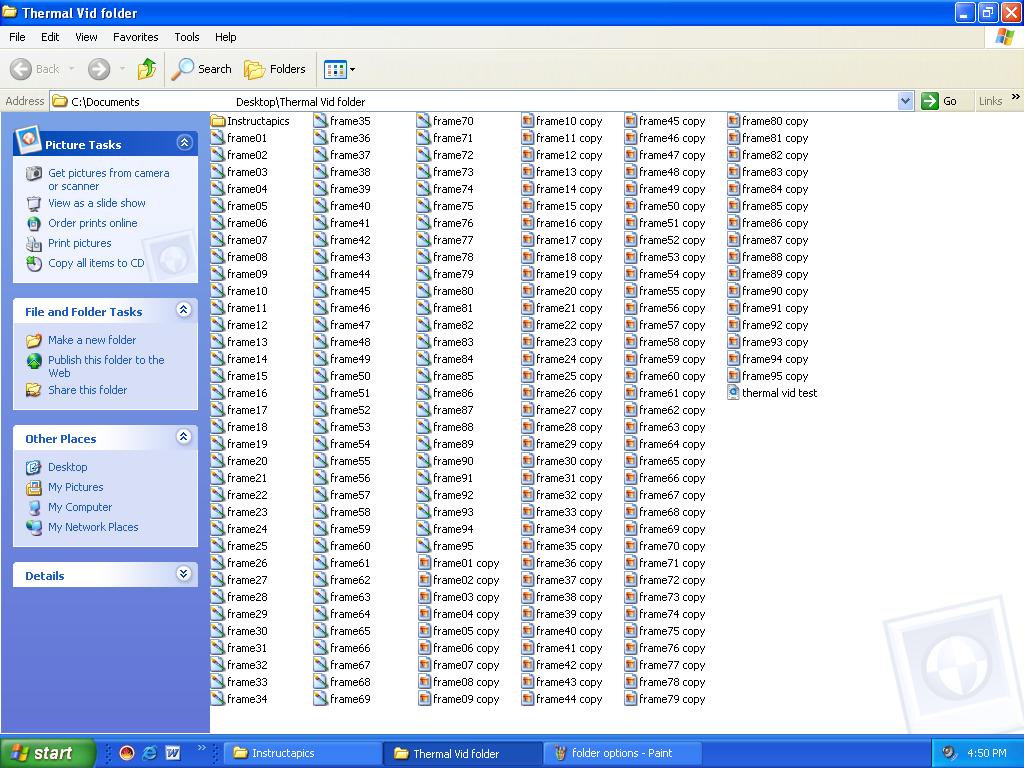Expand the quick launch chevron

pos(201,748)
